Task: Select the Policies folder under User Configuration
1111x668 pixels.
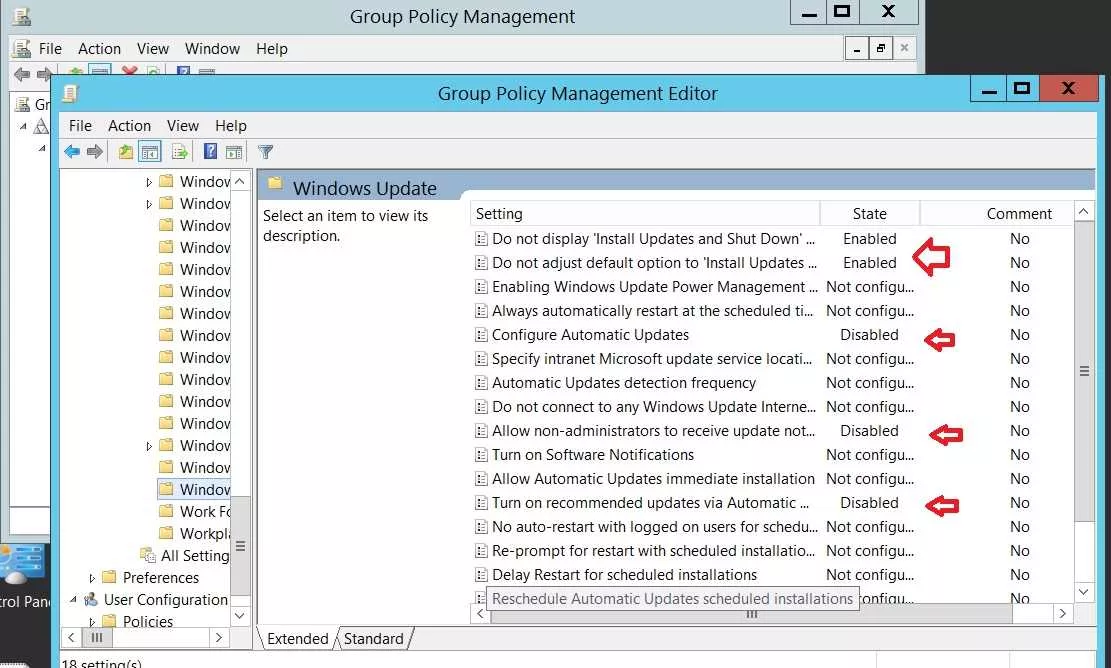Action: [x=138, y=621]
